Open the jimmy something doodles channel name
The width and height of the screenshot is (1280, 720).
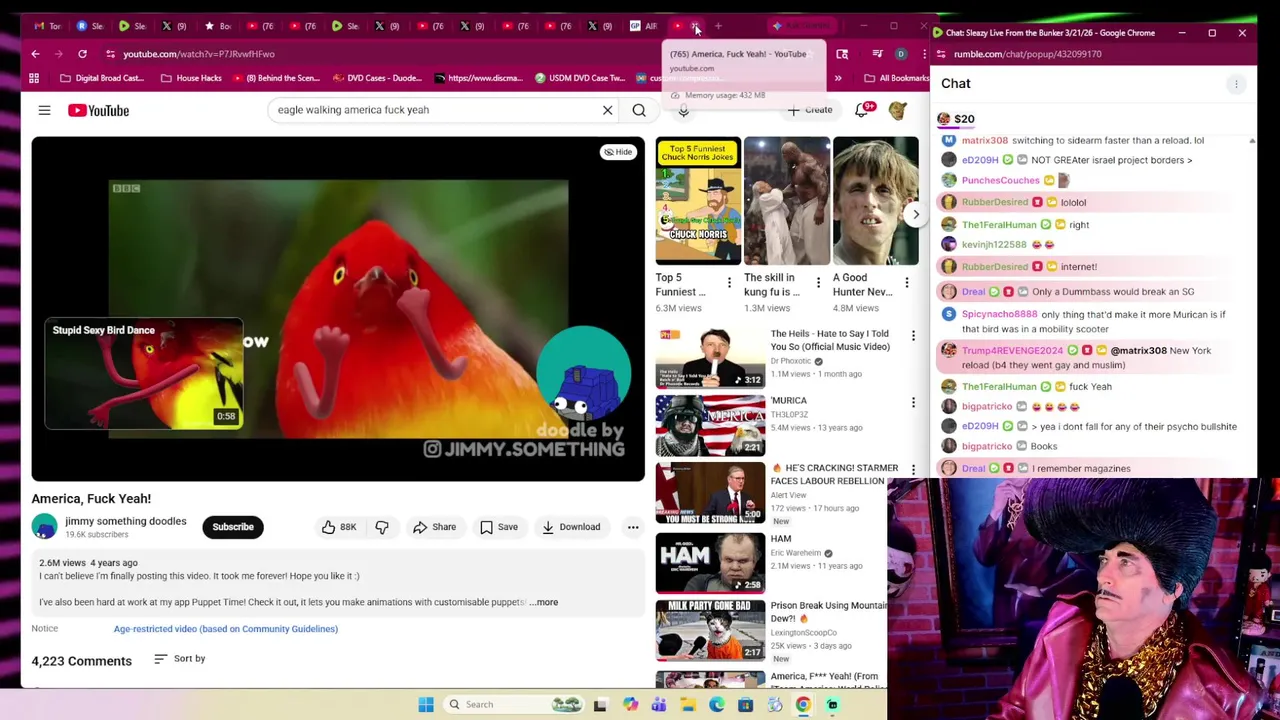126,521
